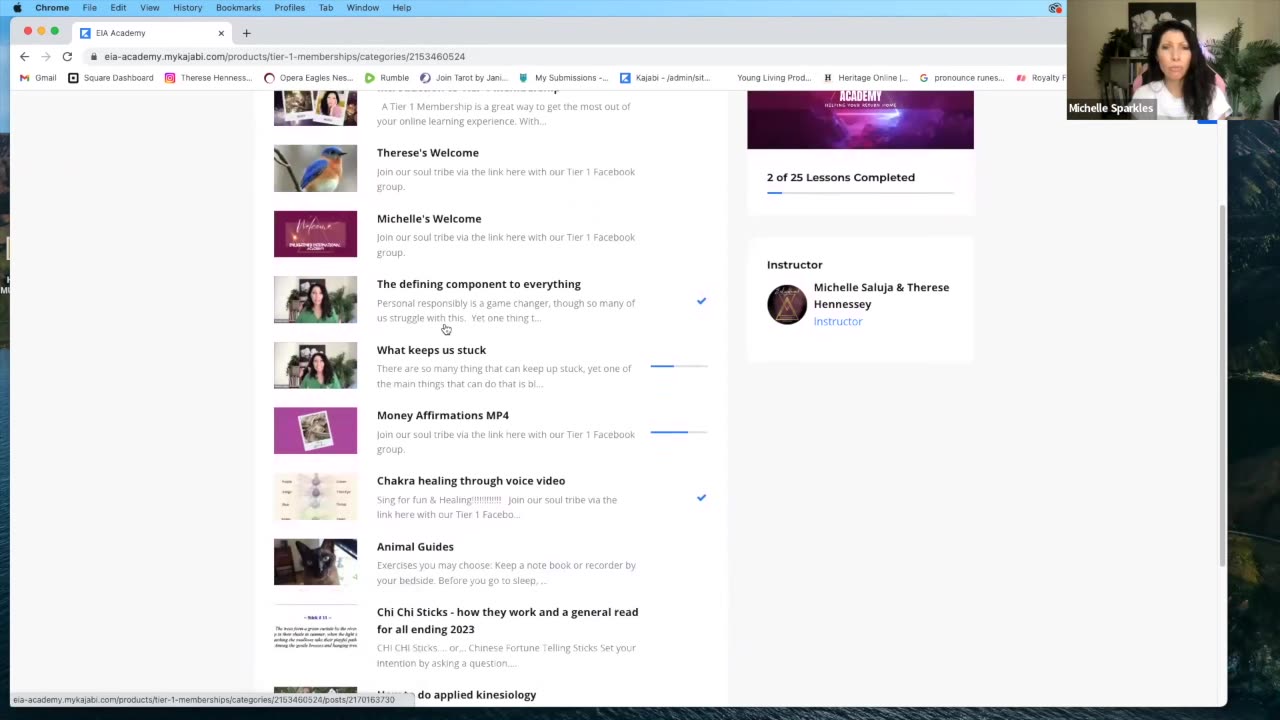Open the Gmail bookmark
The image size is (1280, 720).
coord(38,78)
